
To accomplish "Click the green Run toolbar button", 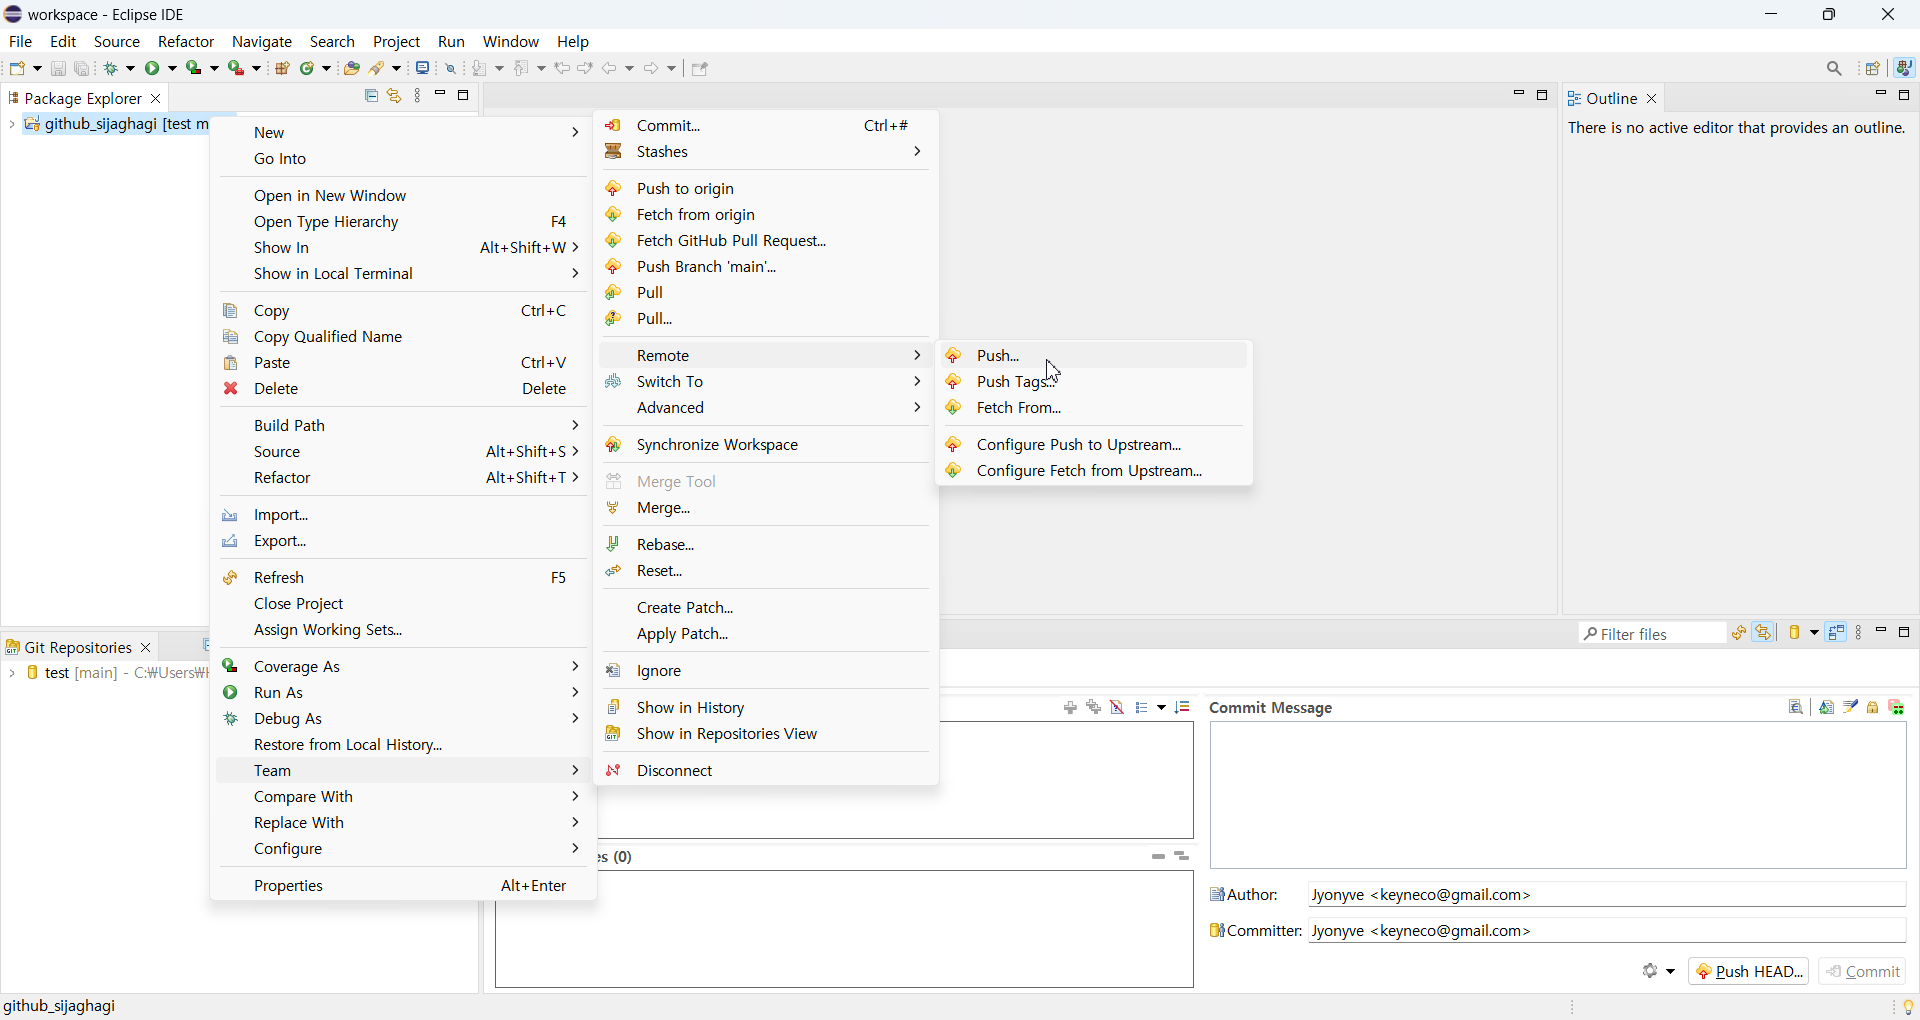I will (x=153, y=68).
